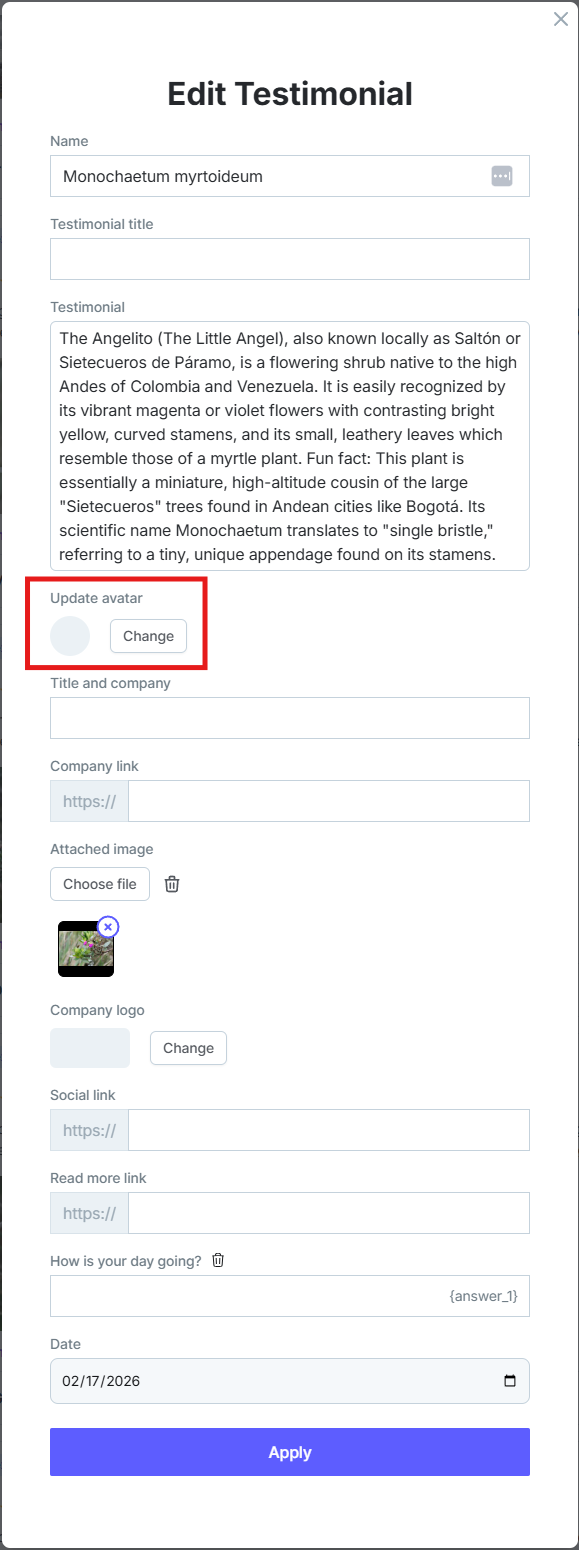The height and width of the screenshot is (1550, 579).
Task: Choose a file for attached image
Action: click(x=100, y=884)
